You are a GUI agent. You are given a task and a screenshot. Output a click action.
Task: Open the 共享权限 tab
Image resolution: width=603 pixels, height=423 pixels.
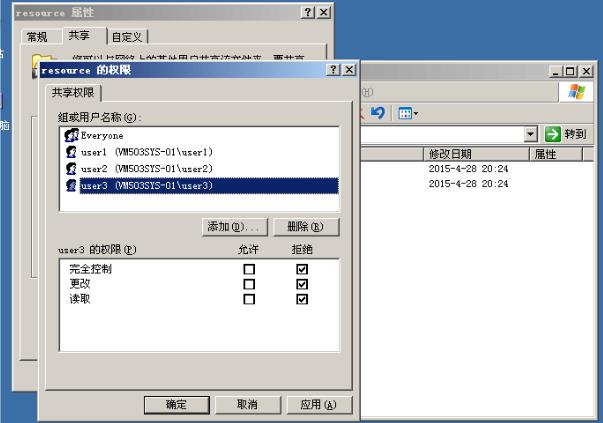(73, 93)
